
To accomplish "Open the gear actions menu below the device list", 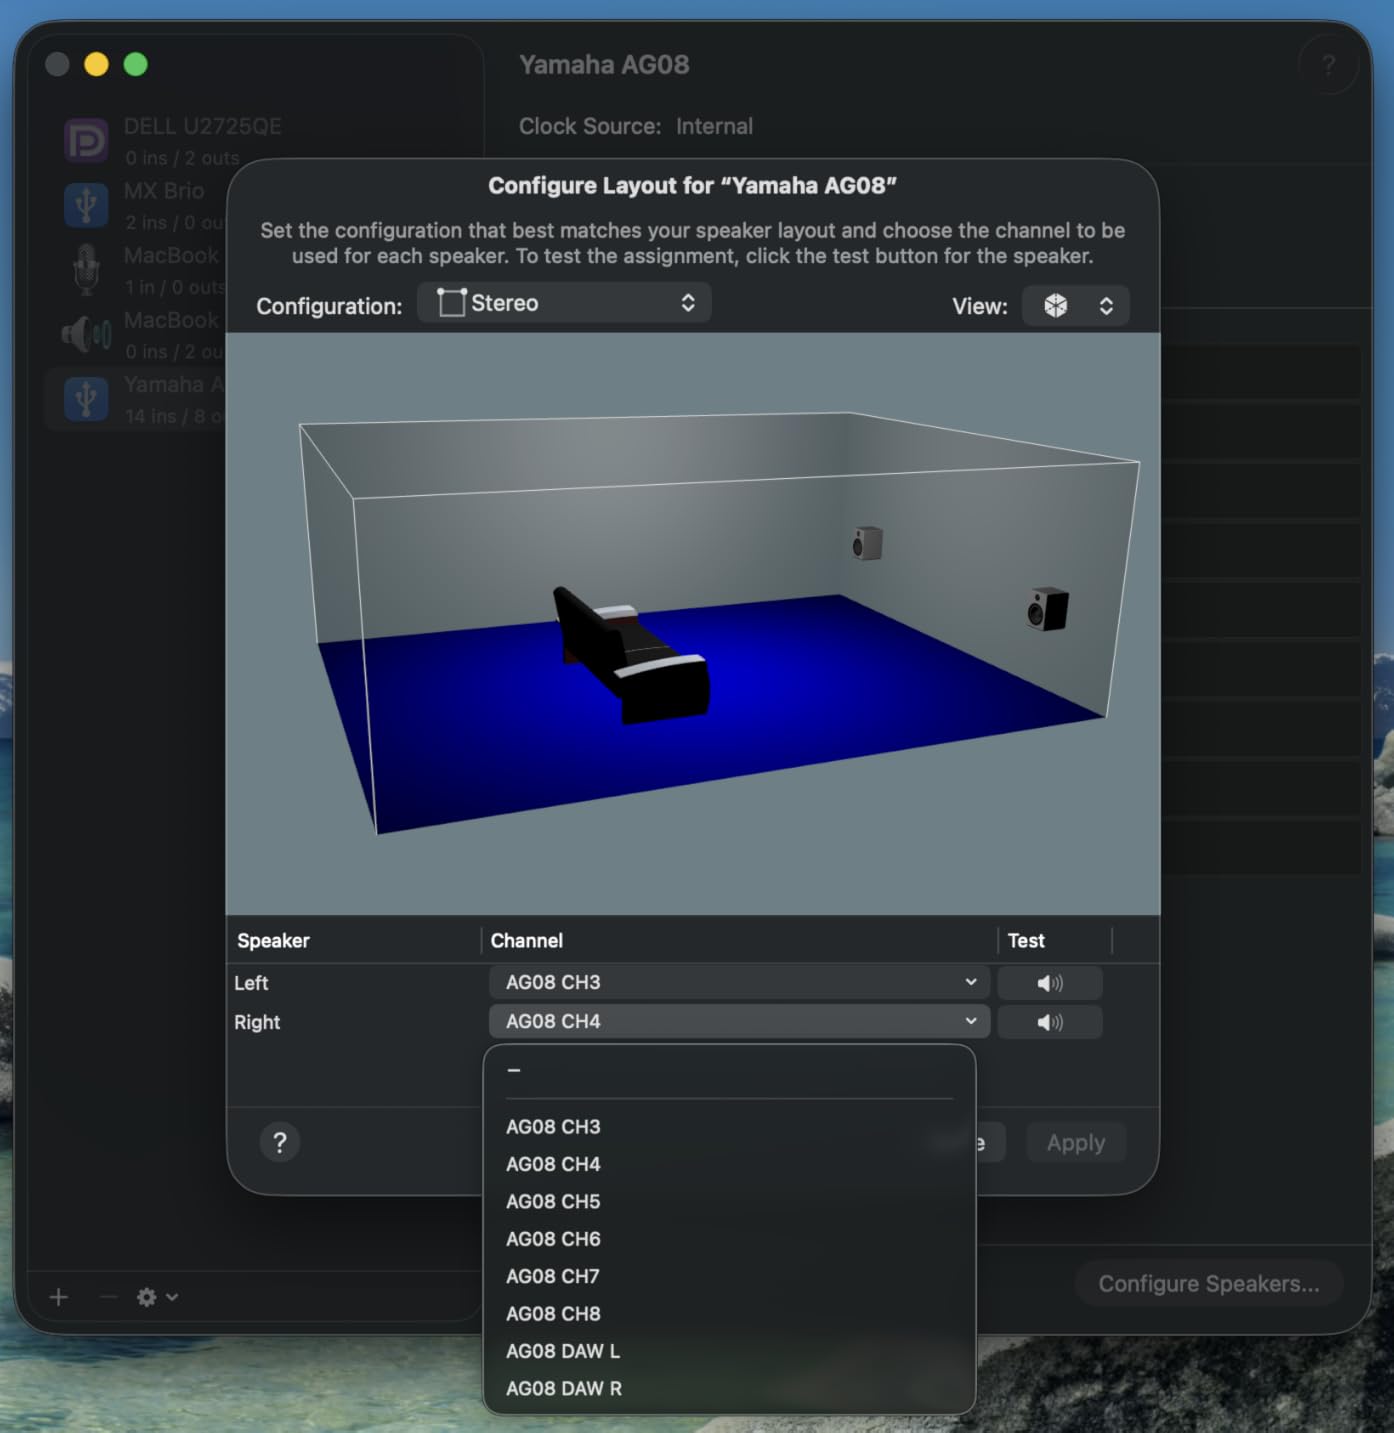I will coord(157,1297).
